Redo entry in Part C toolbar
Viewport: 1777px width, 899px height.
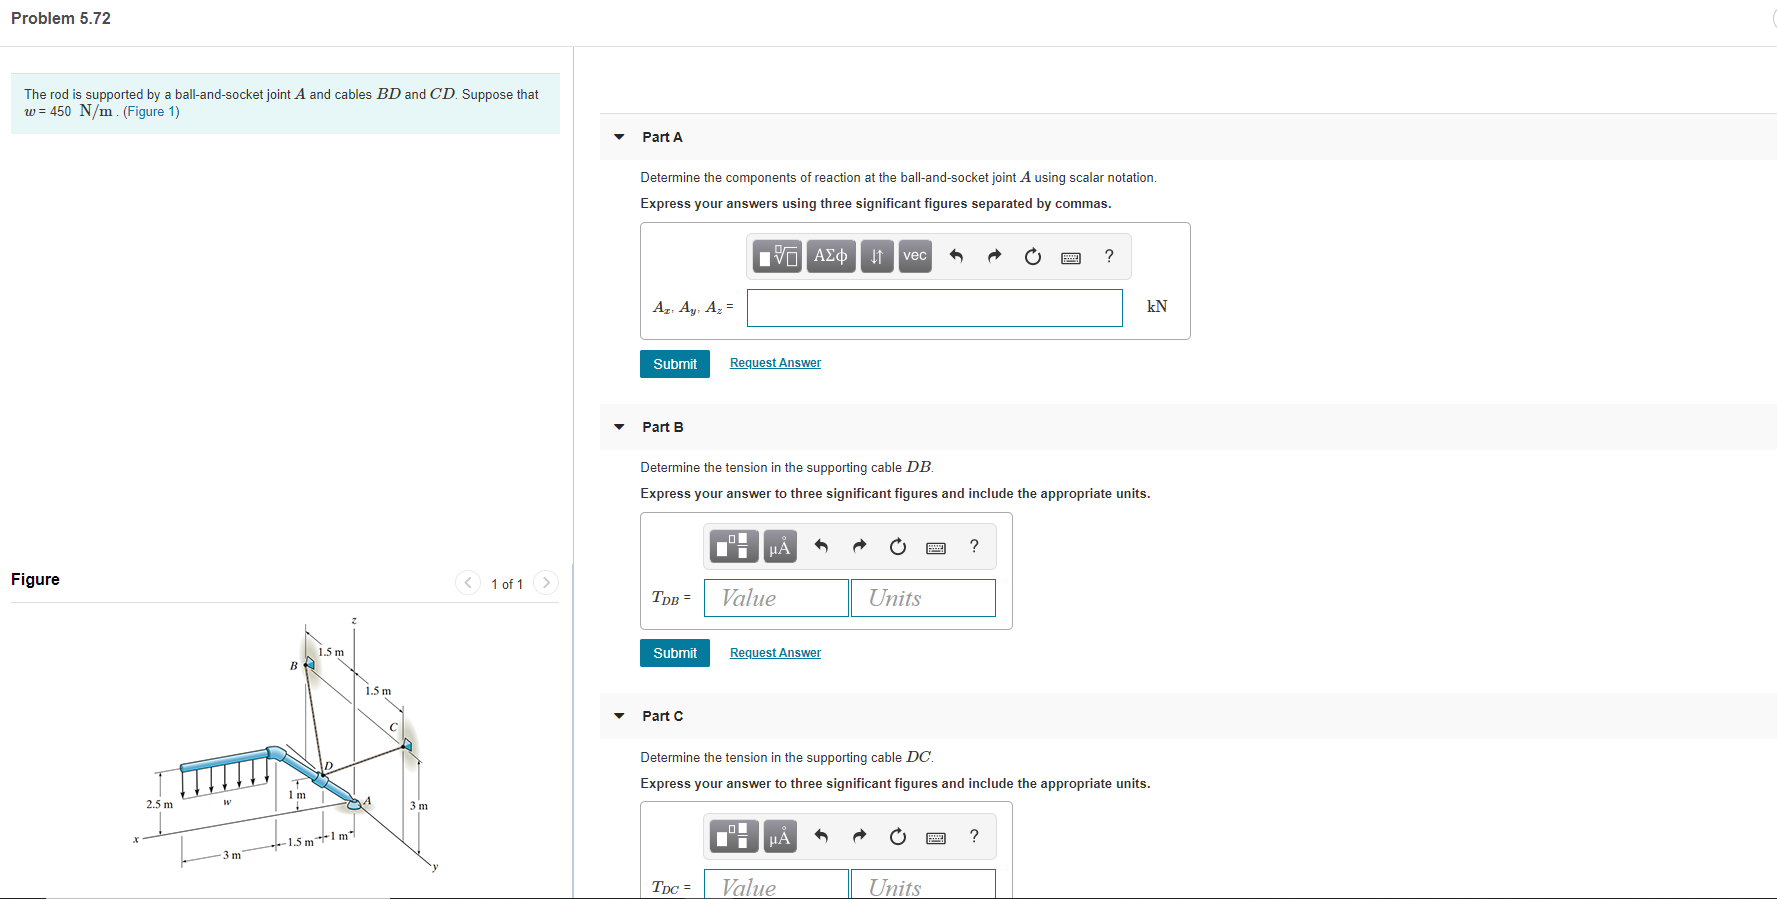[x=859, y=836]
